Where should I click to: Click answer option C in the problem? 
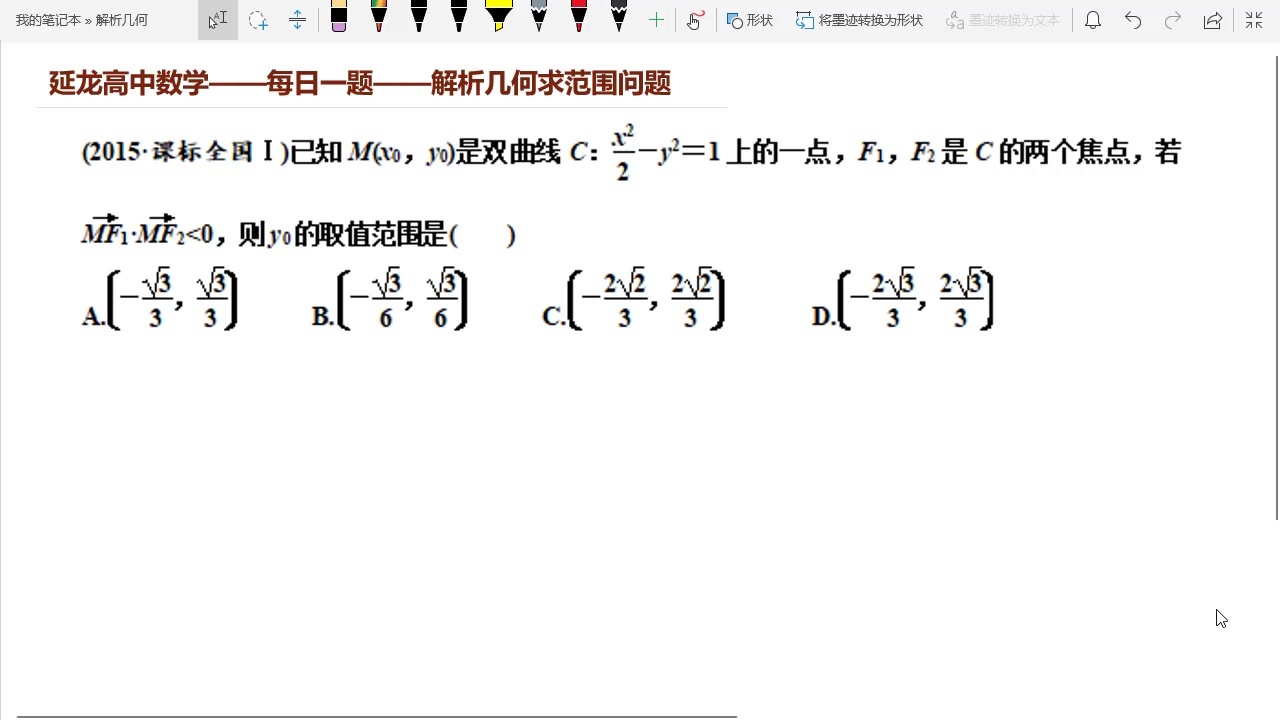(634, 300)
